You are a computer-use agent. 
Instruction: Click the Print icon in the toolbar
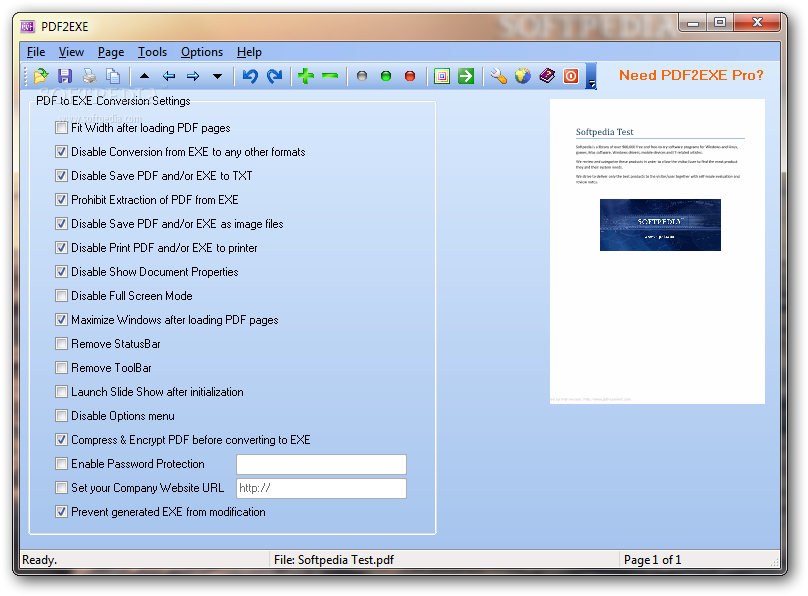coord(90,76)
